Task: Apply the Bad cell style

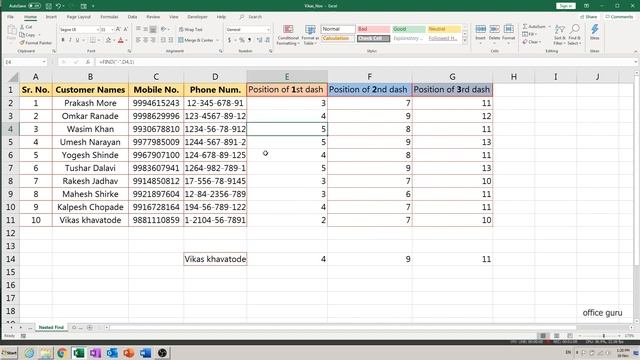Action: pos(373,29)
